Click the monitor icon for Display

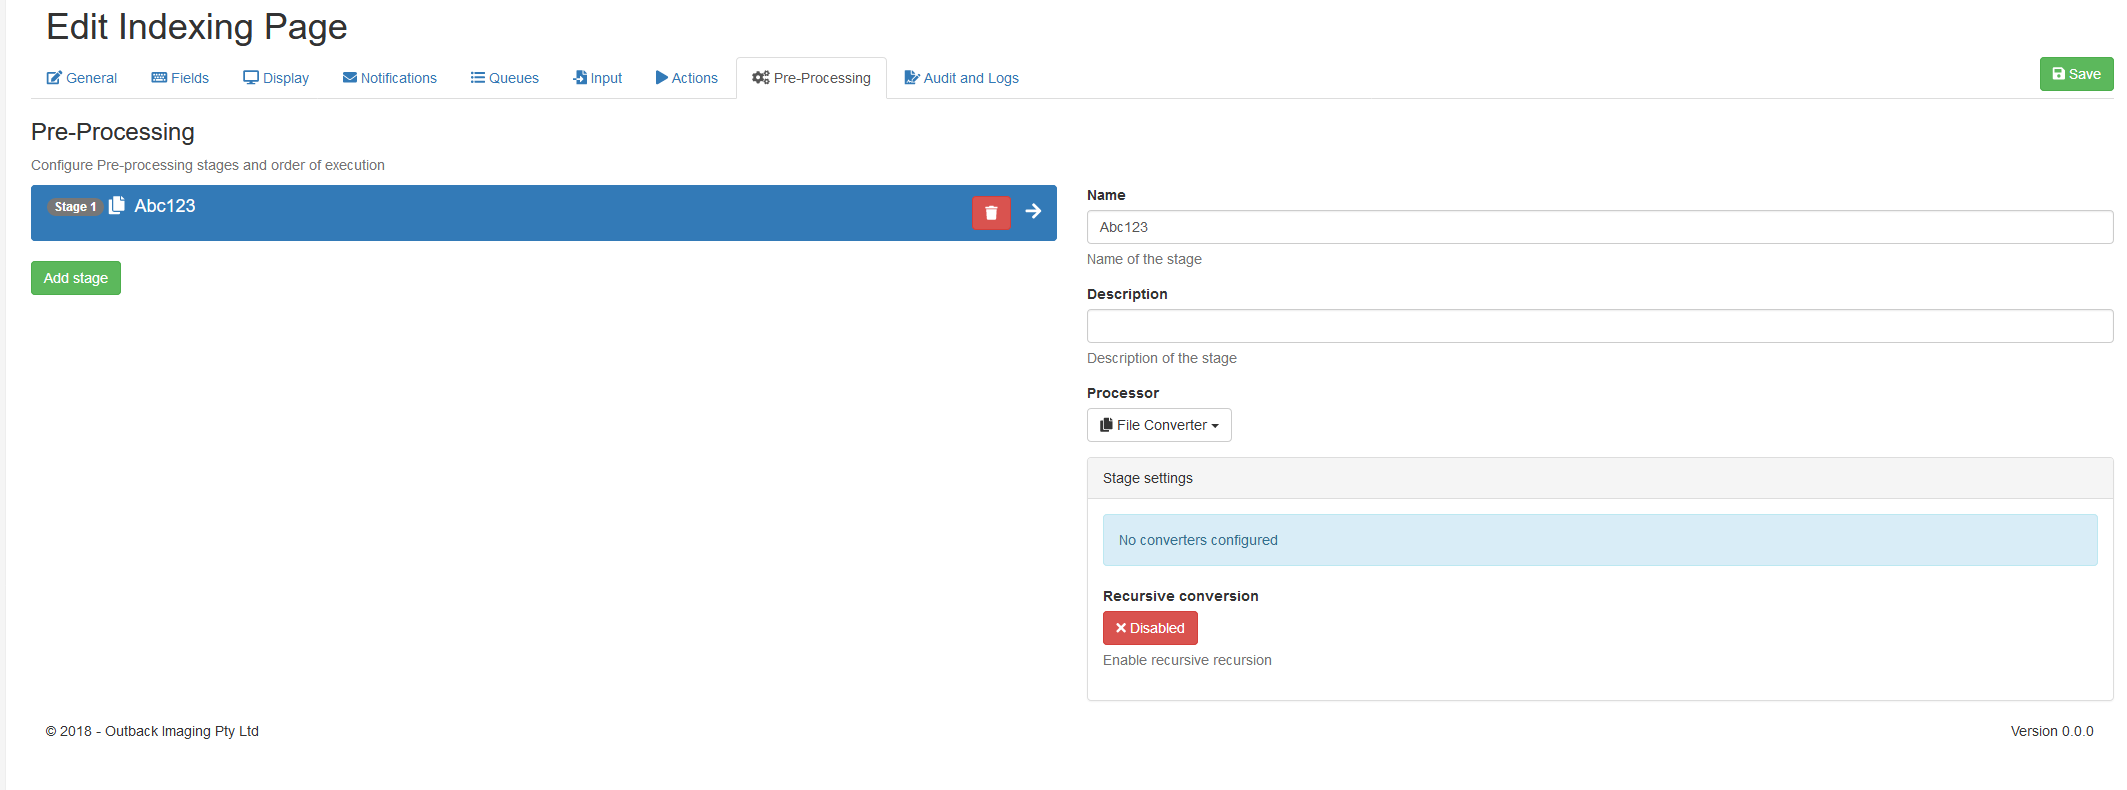coord(251,78)
